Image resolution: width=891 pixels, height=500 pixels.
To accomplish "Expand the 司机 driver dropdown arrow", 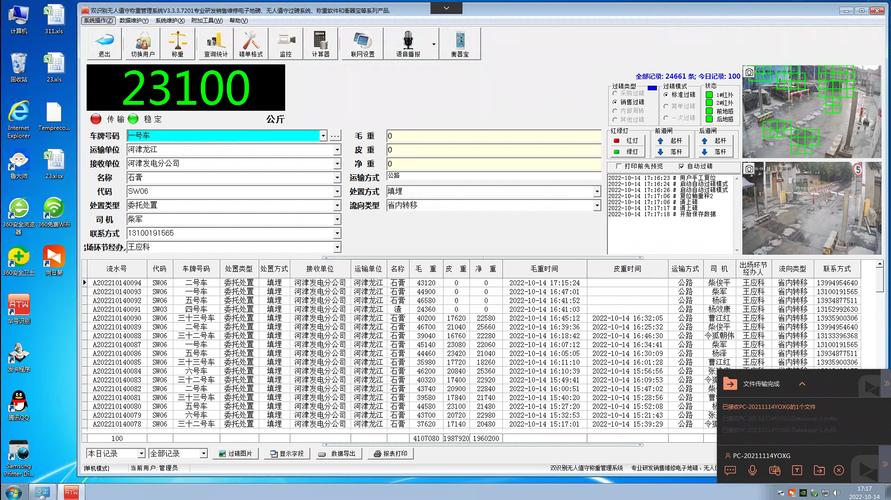I will click(337, 219).
